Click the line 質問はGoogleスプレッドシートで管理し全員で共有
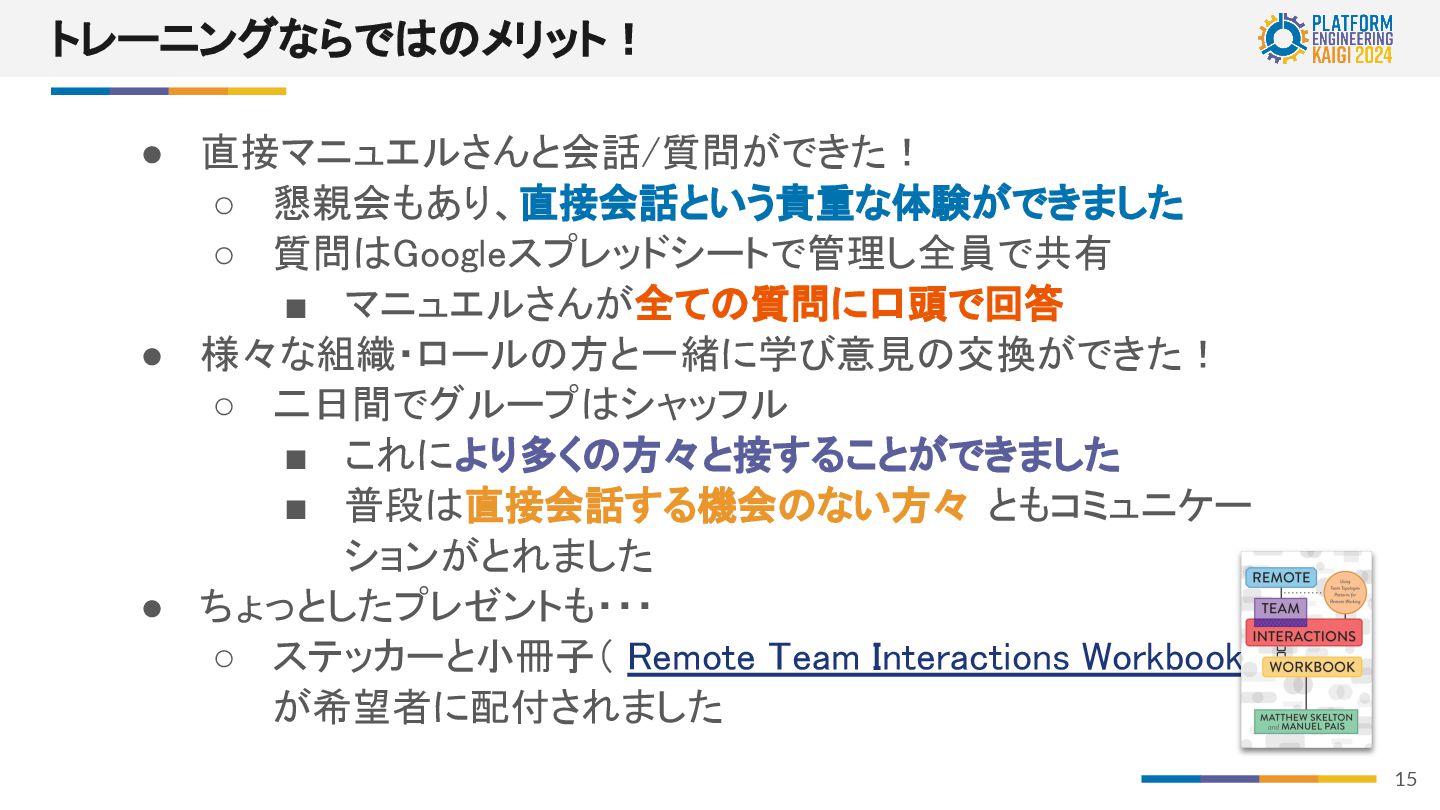The image size is (1440, 810). point(692,254)
